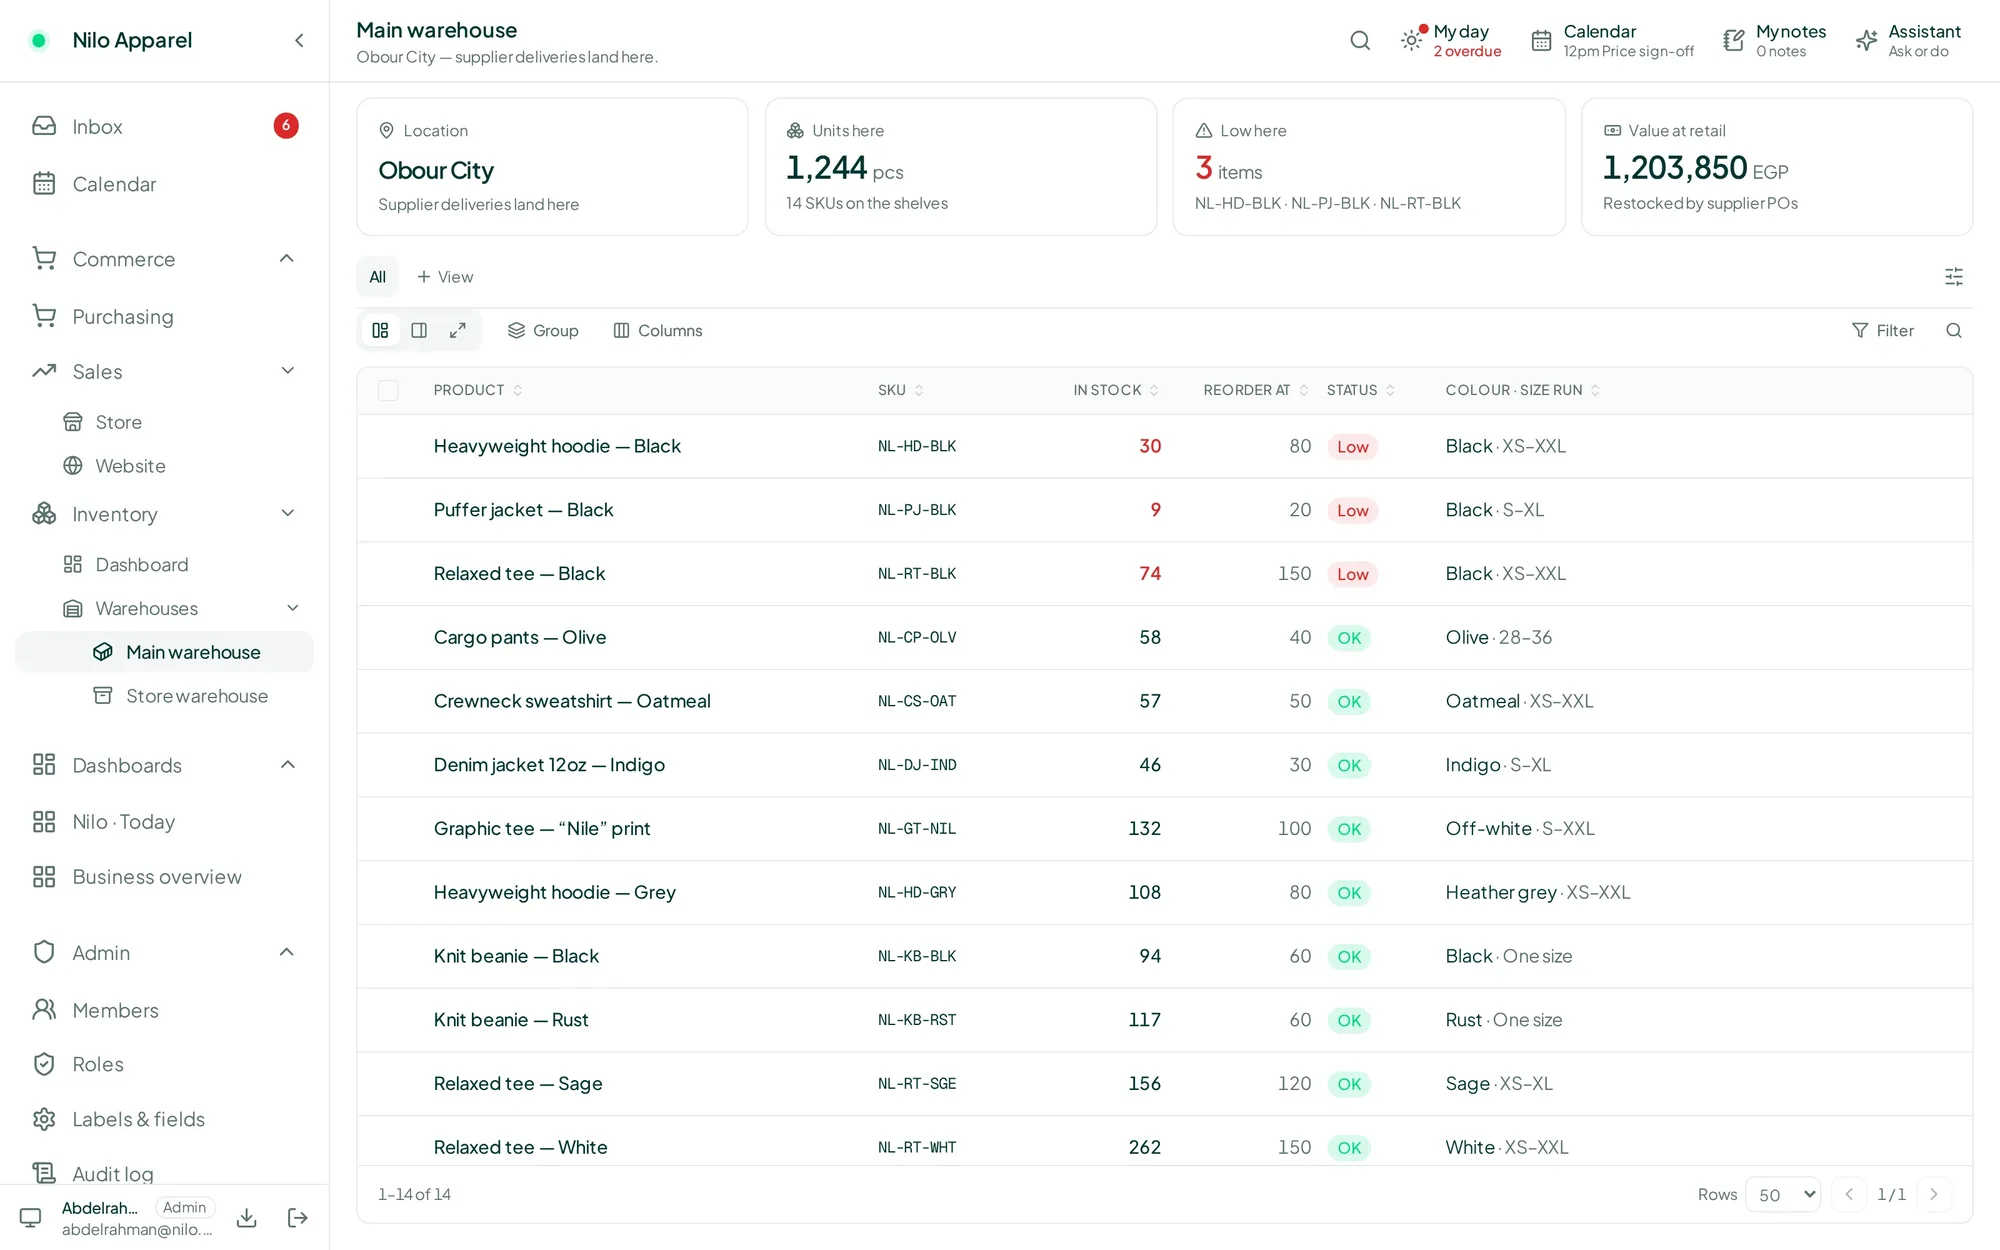Click the sign out icon
This screenshot has height=1250, width=2000.
(x=297, y=1218)
